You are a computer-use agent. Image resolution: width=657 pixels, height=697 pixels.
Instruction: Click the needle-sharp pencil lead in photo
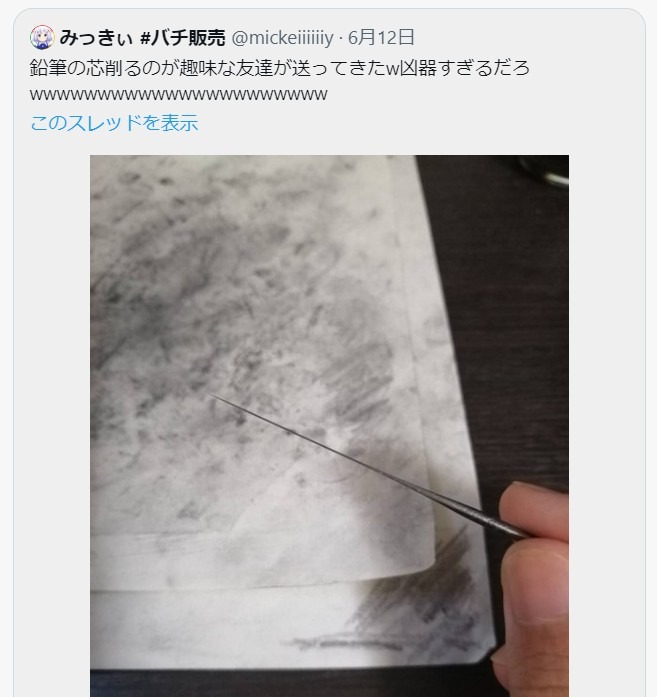pos(369,467)
